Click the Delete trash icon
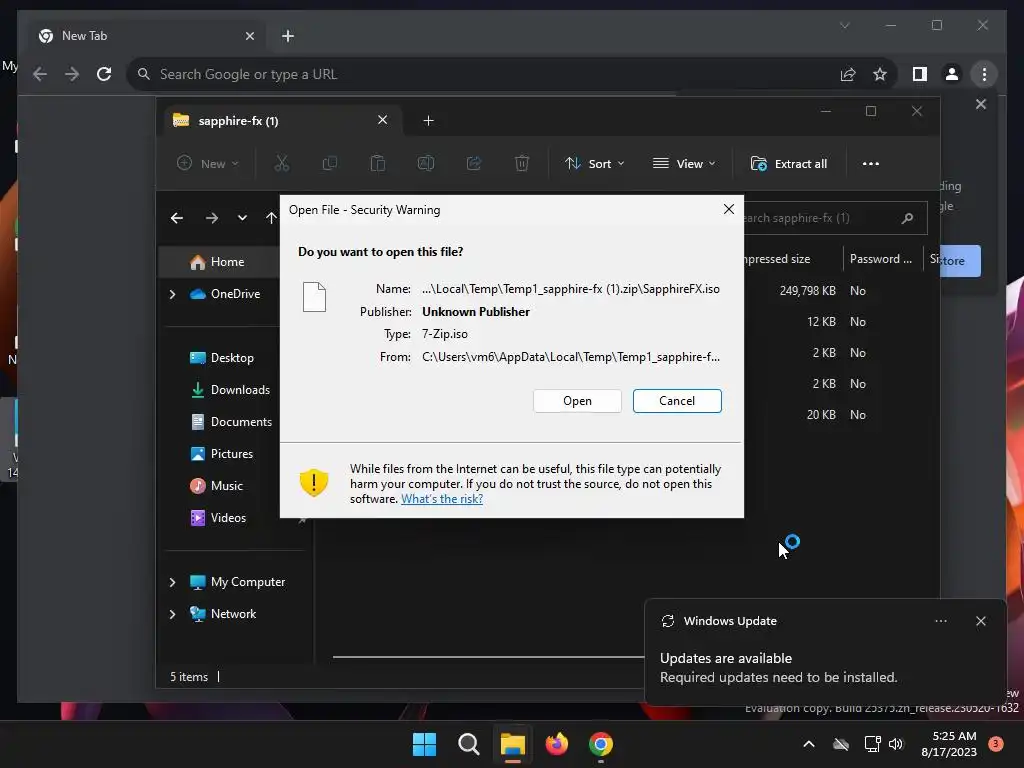 (522, 164)
